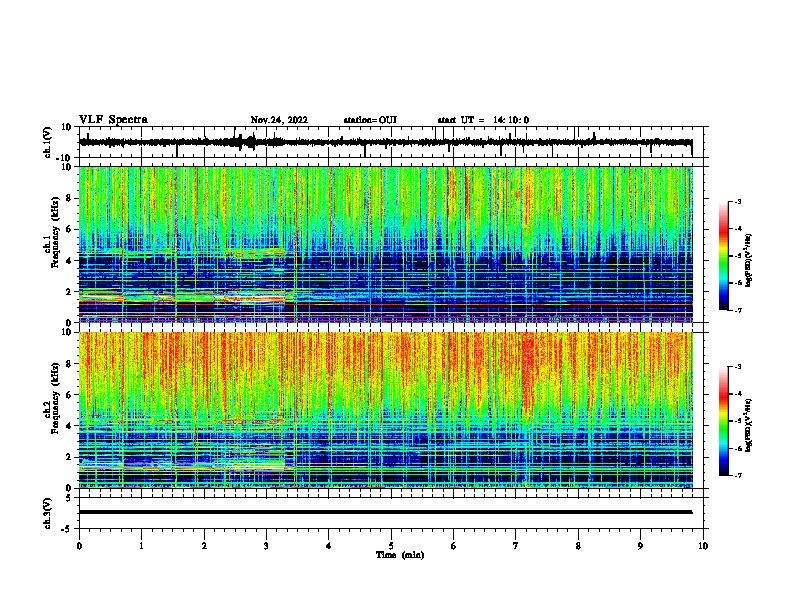Image resolution: width=792 pixels, height=612 pixels.
Task: Click the "-10" tick on ch.1(V) axis
Action: (65, 158)
